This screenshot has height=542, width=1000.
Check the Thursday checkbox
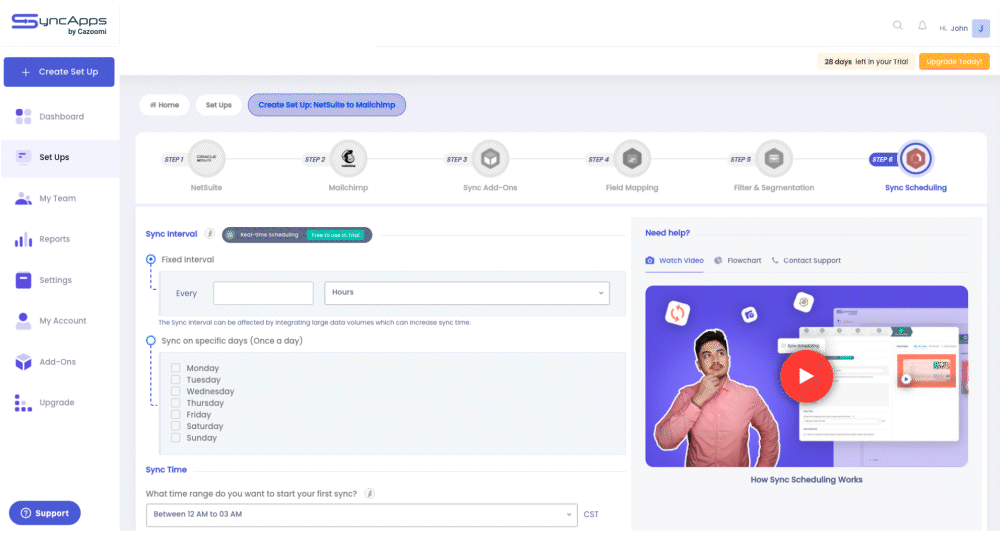175,402
